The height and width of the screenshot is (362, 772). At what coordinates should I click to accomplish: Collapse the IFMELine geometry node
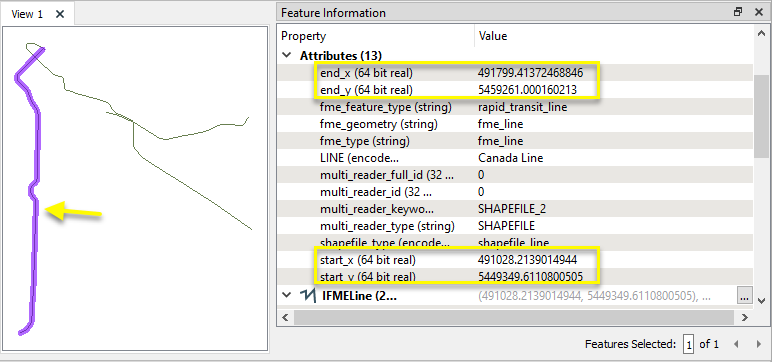tap(287, 296)
